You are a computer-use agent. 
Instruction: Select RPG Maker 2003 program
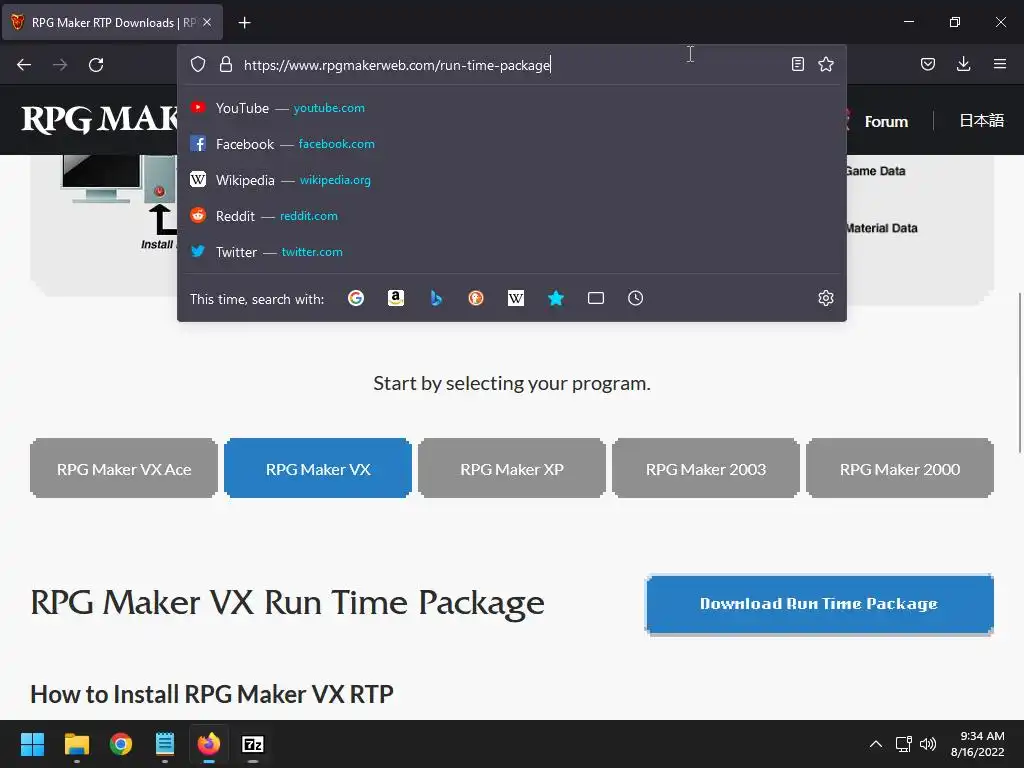[706, 469]
